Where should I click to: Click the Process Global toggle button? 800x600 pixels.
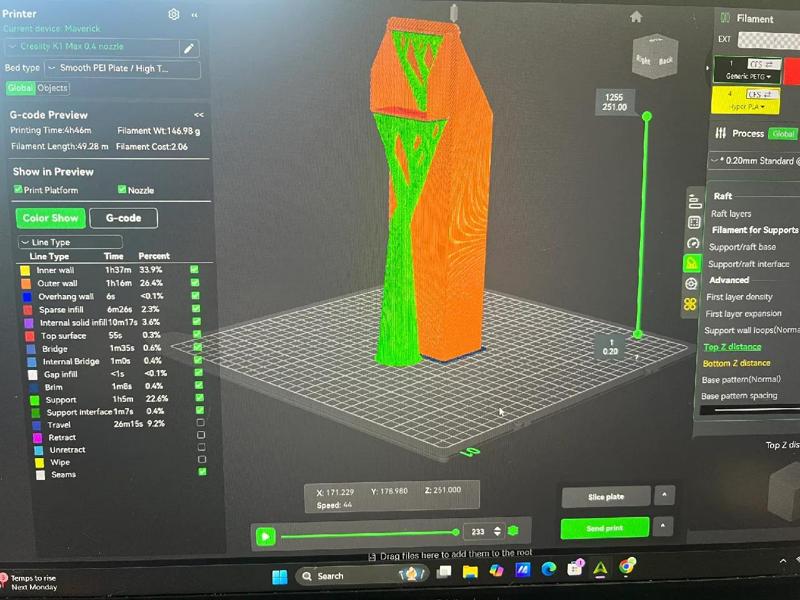(x=783, y=134)
